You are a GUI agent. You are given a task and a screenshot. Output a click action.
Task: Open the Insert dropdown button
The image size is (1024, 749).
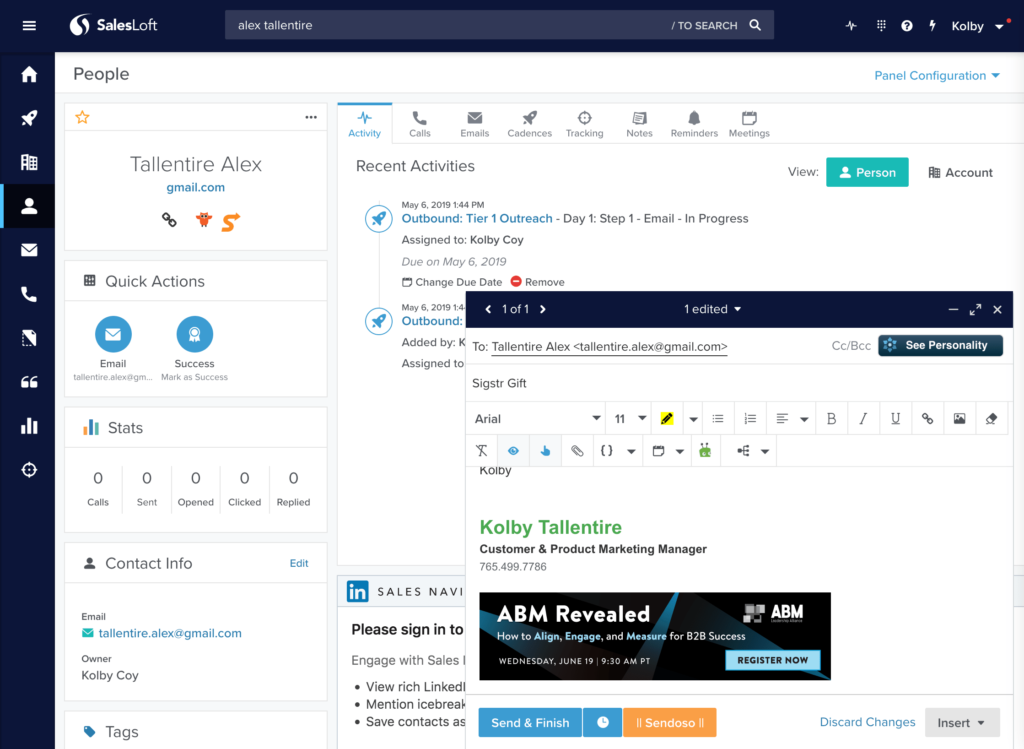[x=962, y=723]
